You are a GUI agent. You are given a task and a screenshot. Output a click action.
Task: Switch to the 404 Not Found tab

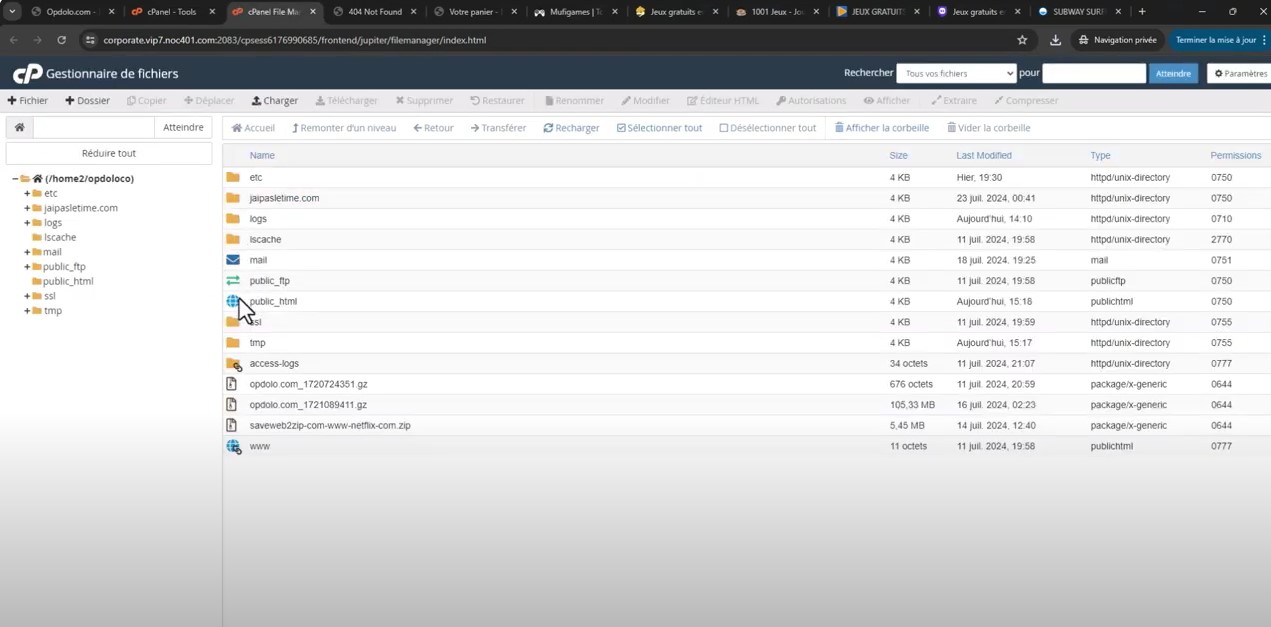[375, 12]
